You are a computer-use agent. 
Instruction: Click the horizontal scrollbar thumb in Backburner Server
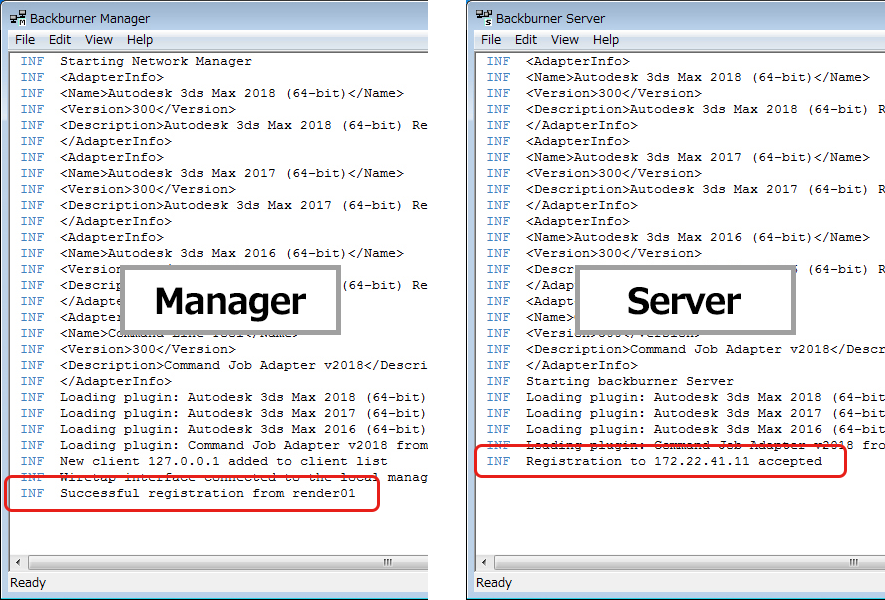[x=690, y=562]
